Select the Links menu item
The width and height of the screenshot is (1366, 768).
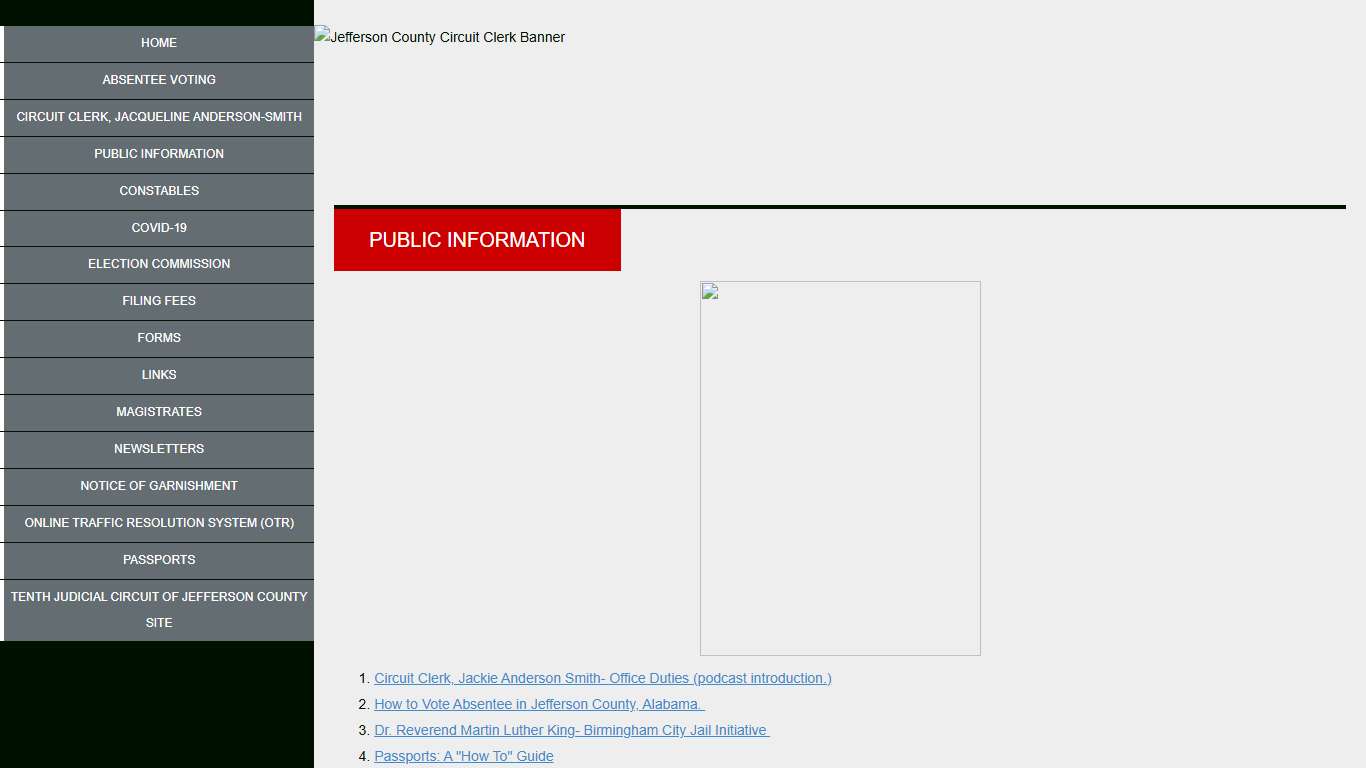click(x=159, y=375)
